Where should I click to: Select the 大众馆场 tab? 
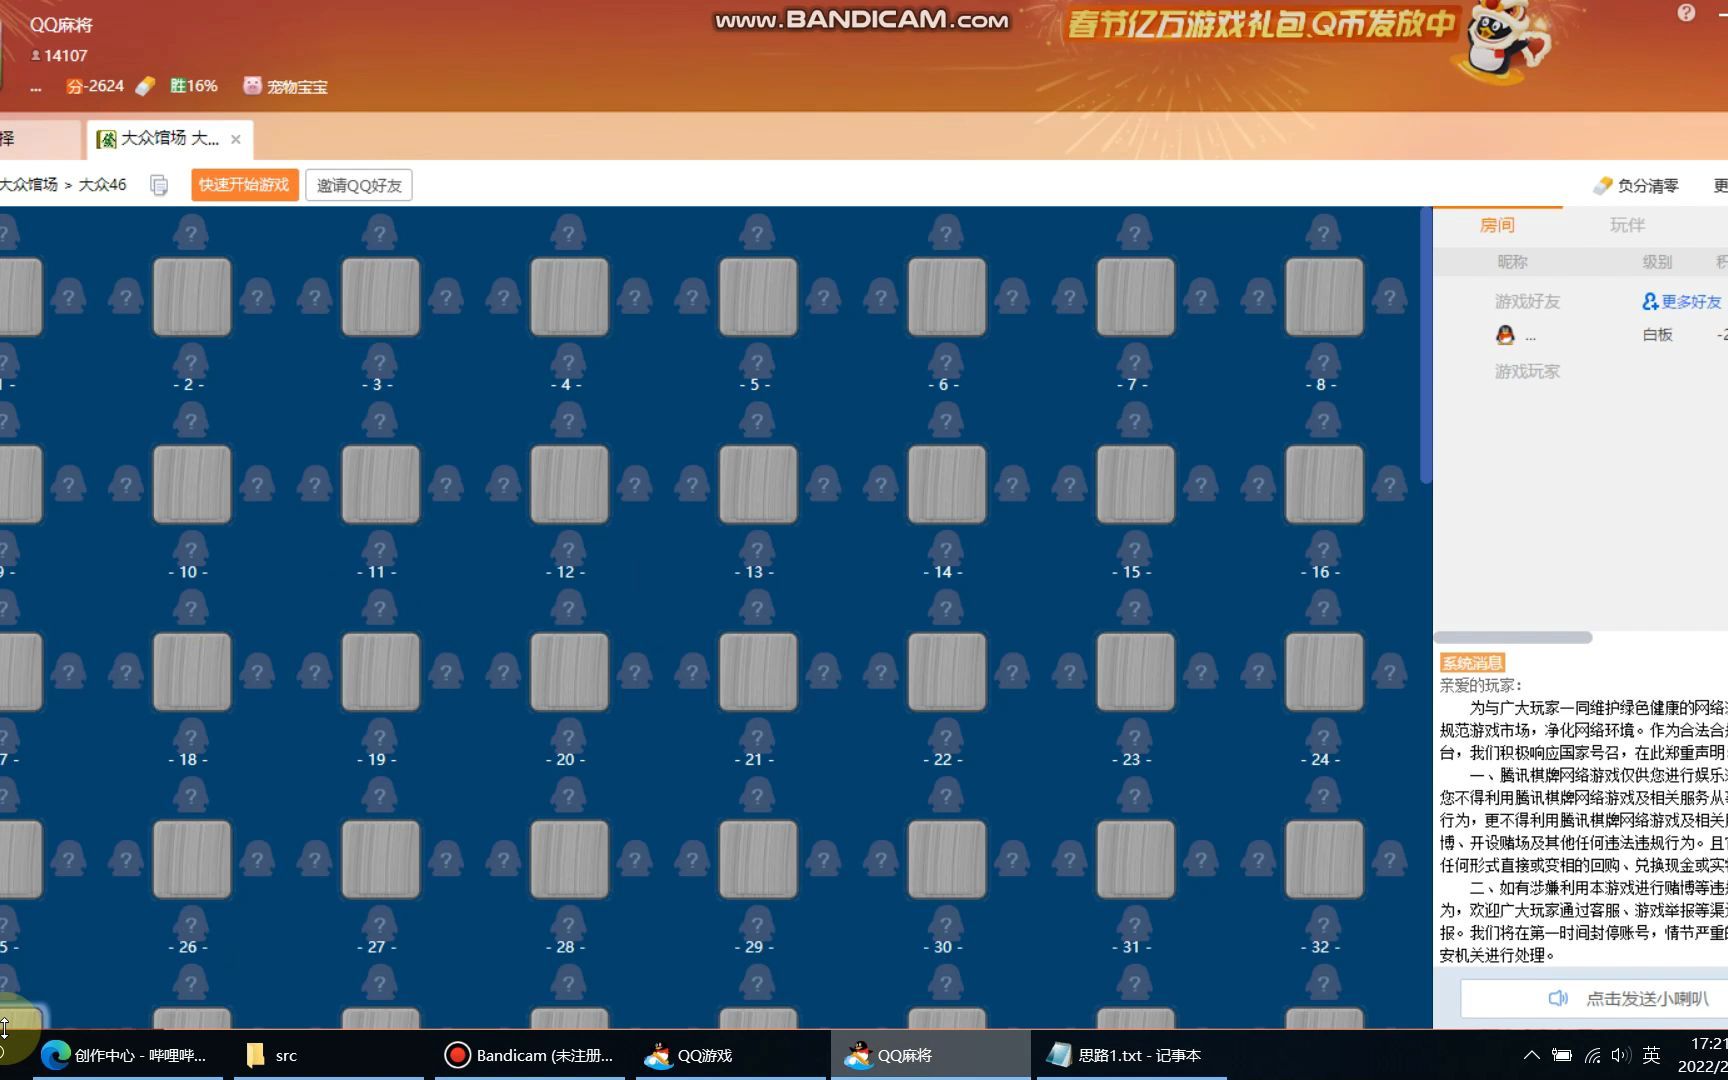pos(169,139)
